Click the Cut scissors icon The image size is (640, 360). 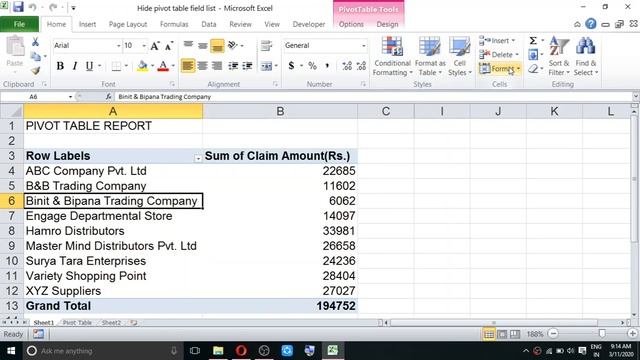click(36, 42)
